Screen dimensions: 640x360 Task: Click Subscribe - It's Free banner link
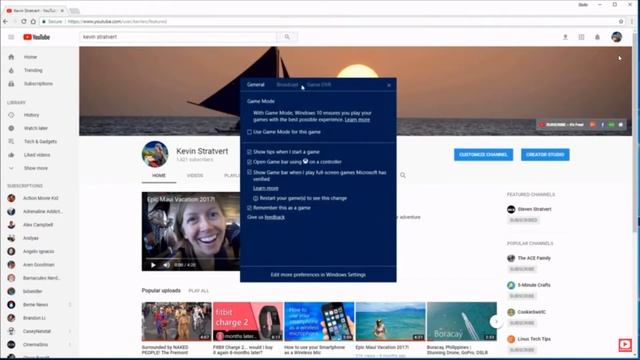pyautogui.click(x=562, y=125)
